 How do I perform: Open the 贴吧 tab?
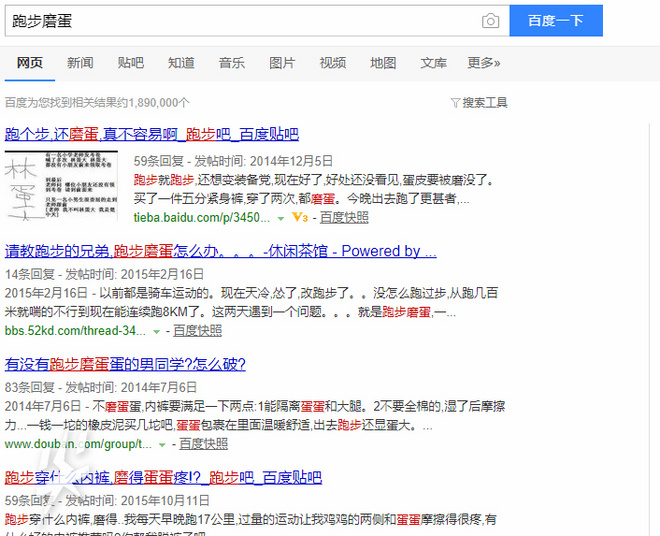[130, 63]
